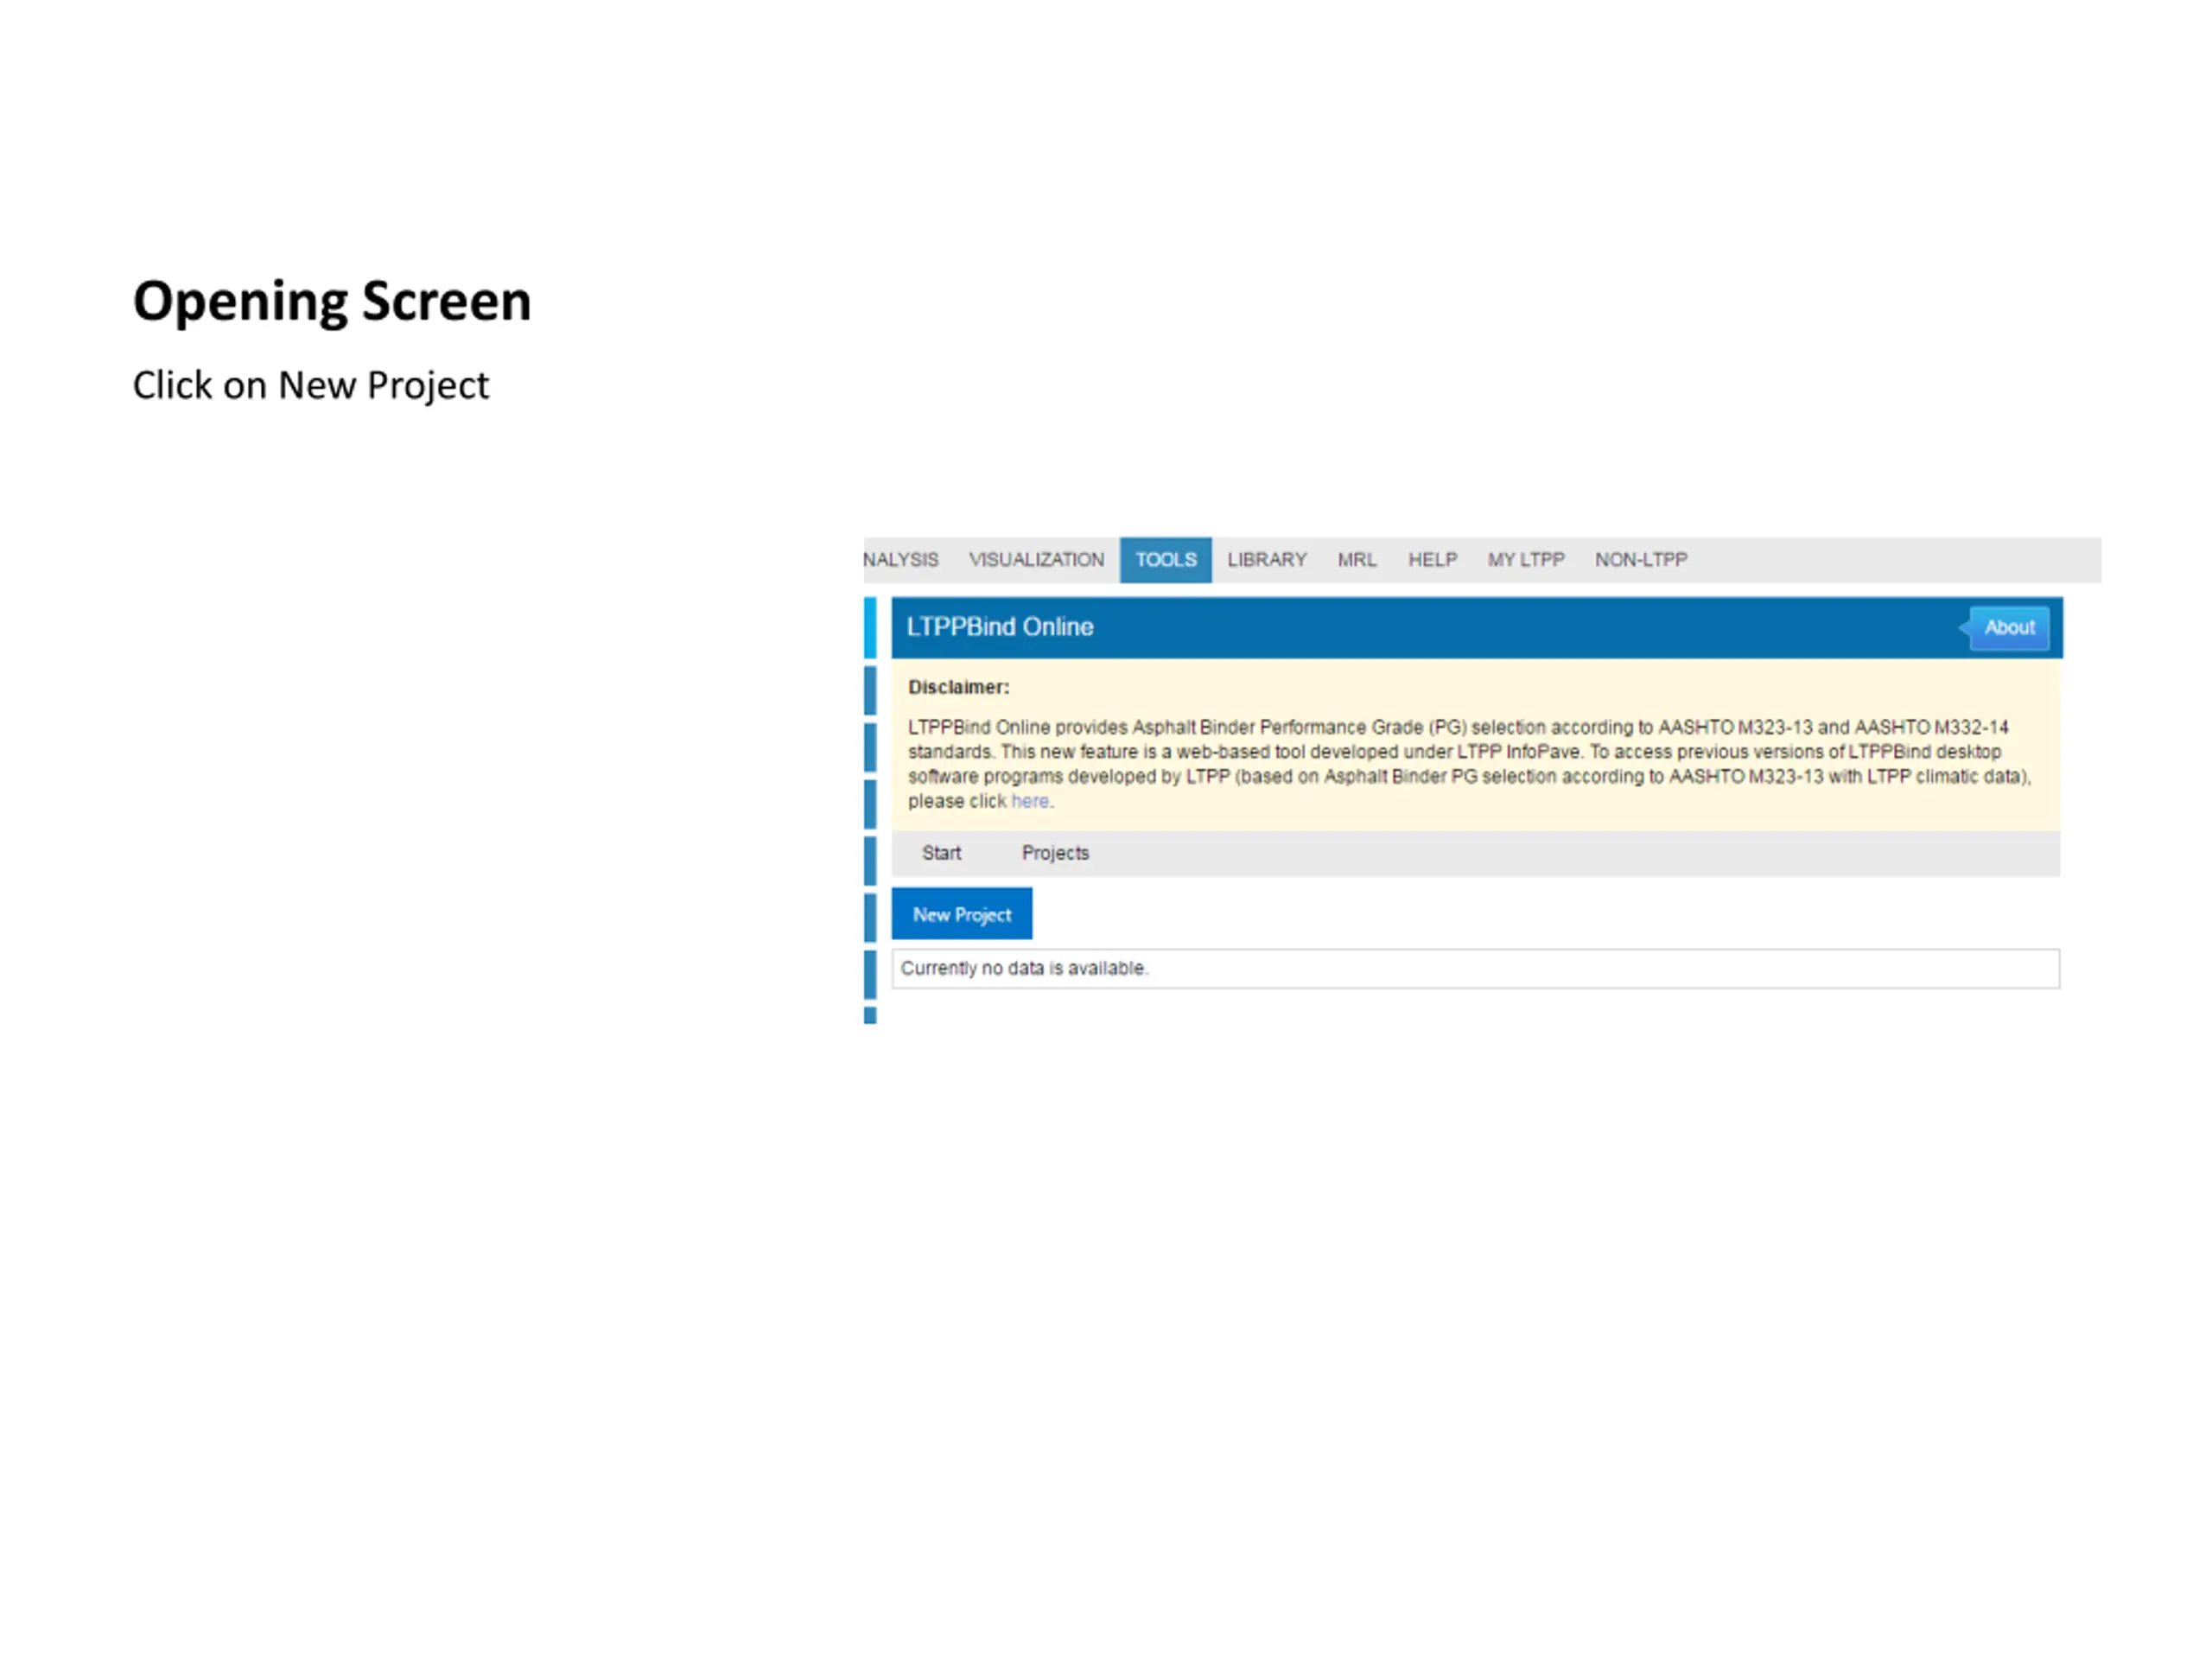Open the partially visible ANALYSIS menu

point(901,560)
